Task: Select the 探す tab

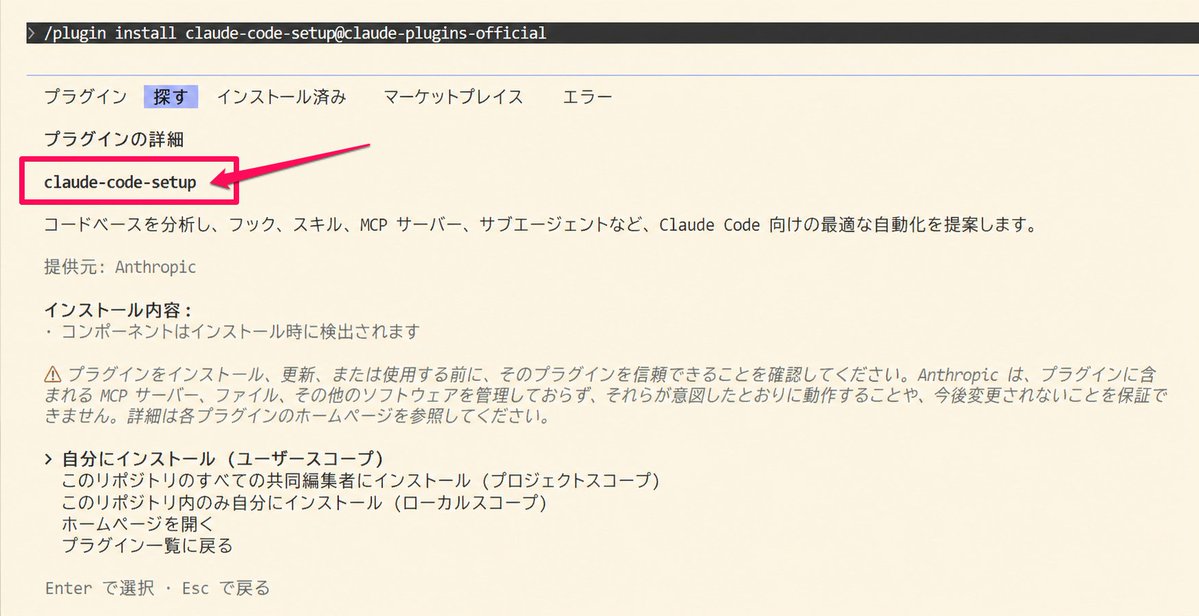Action: (x=170, y=96)
